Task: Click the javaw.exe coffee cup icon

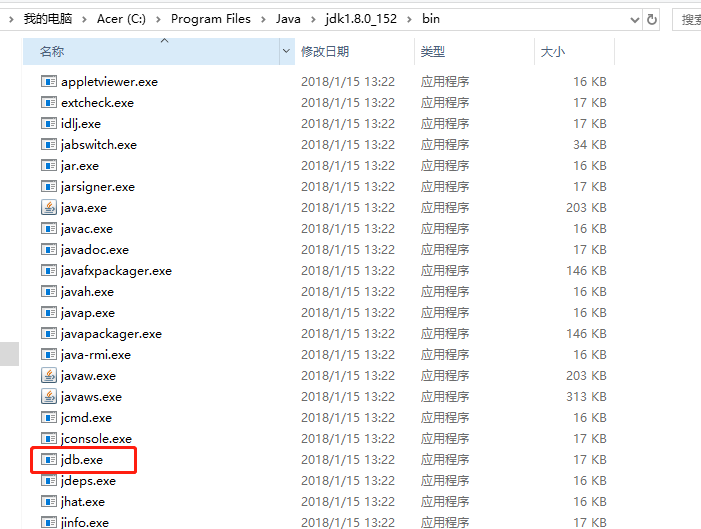Action: pos(49,376)
